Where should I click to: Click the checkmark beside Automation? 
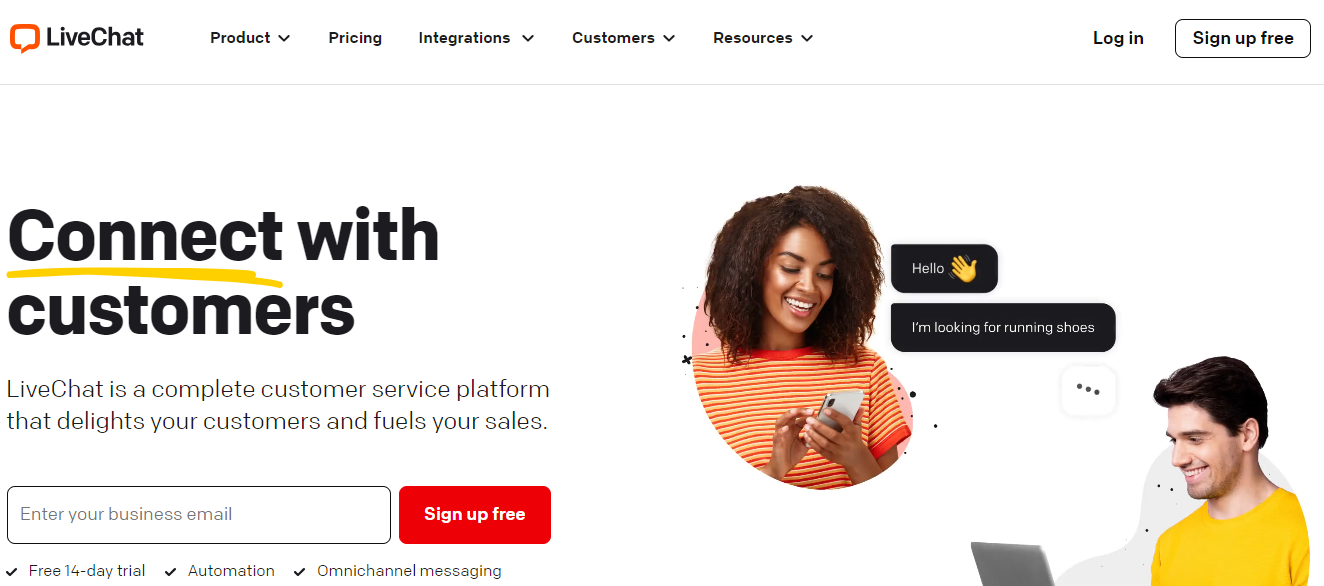171,572
